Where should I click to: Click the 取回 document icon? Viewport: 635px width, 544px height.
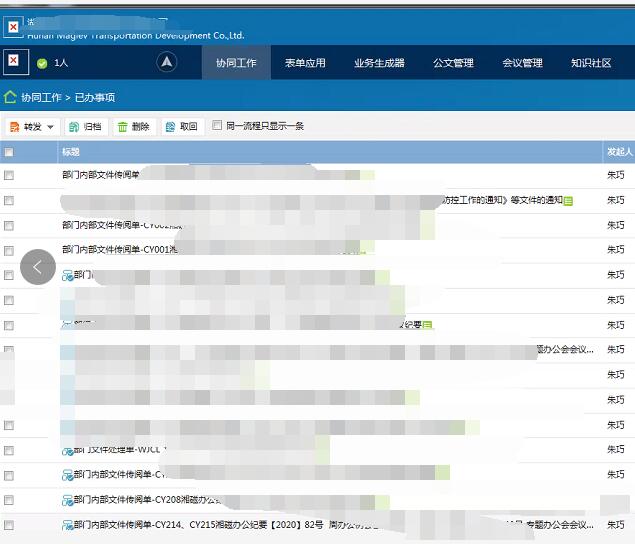click(170, 127)
